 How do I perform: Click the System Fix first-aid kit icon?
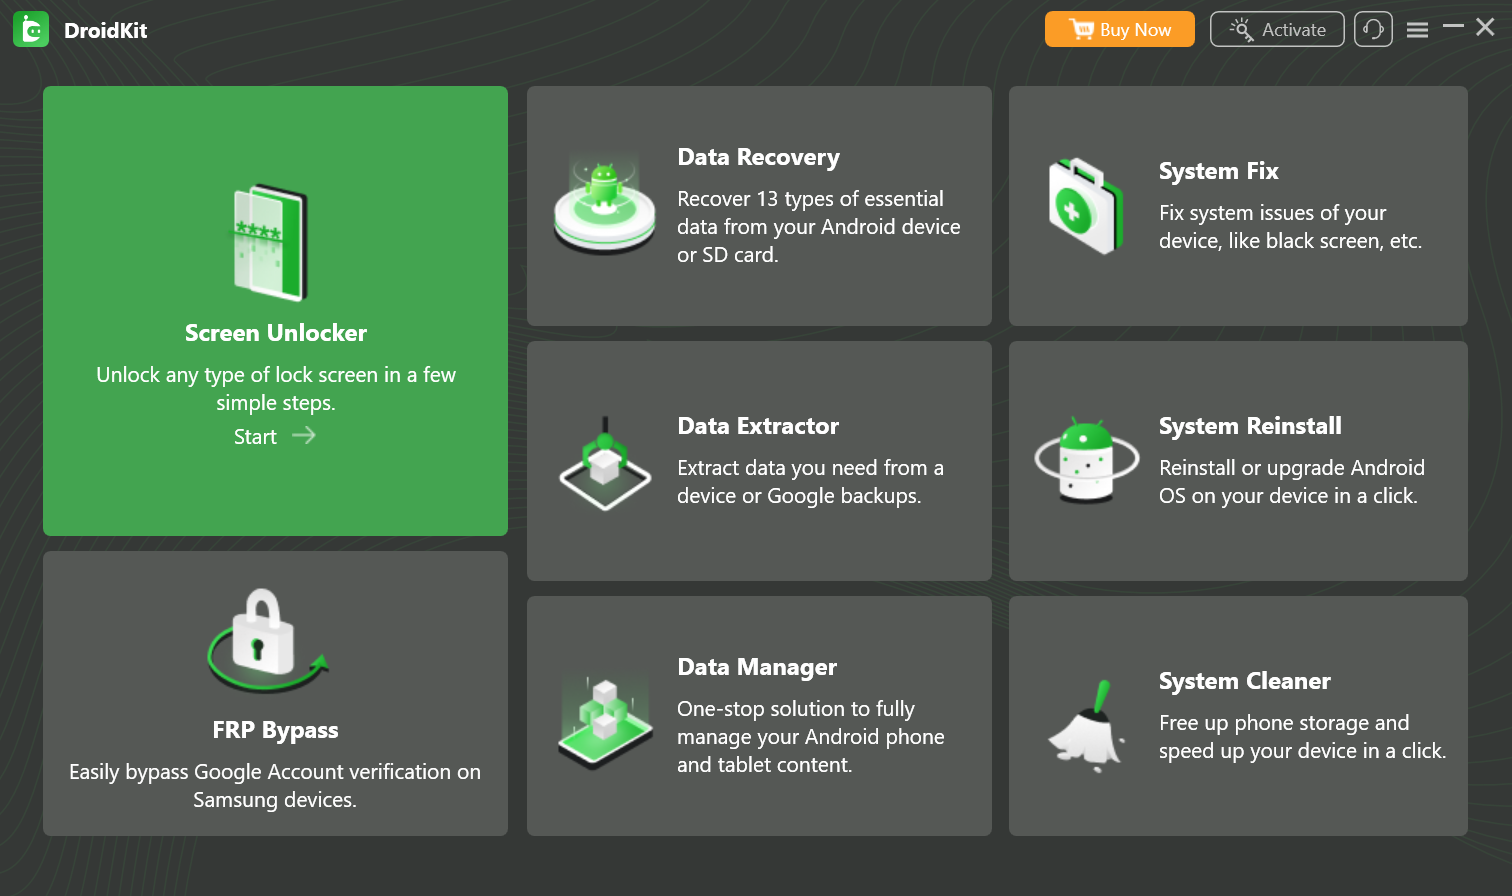tap(1084, 205)
